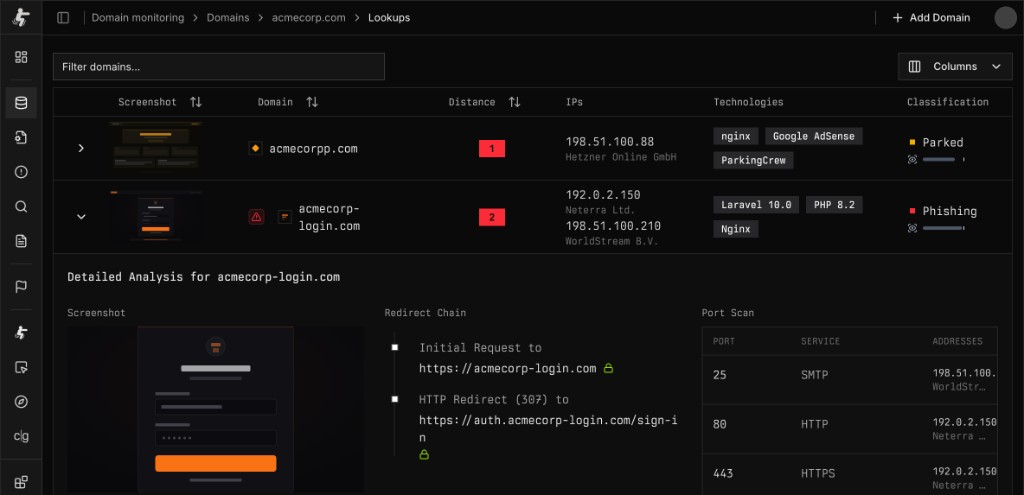Click the Phishing confidence bar
Screen dimensions: 1024x495
[944, 228]
